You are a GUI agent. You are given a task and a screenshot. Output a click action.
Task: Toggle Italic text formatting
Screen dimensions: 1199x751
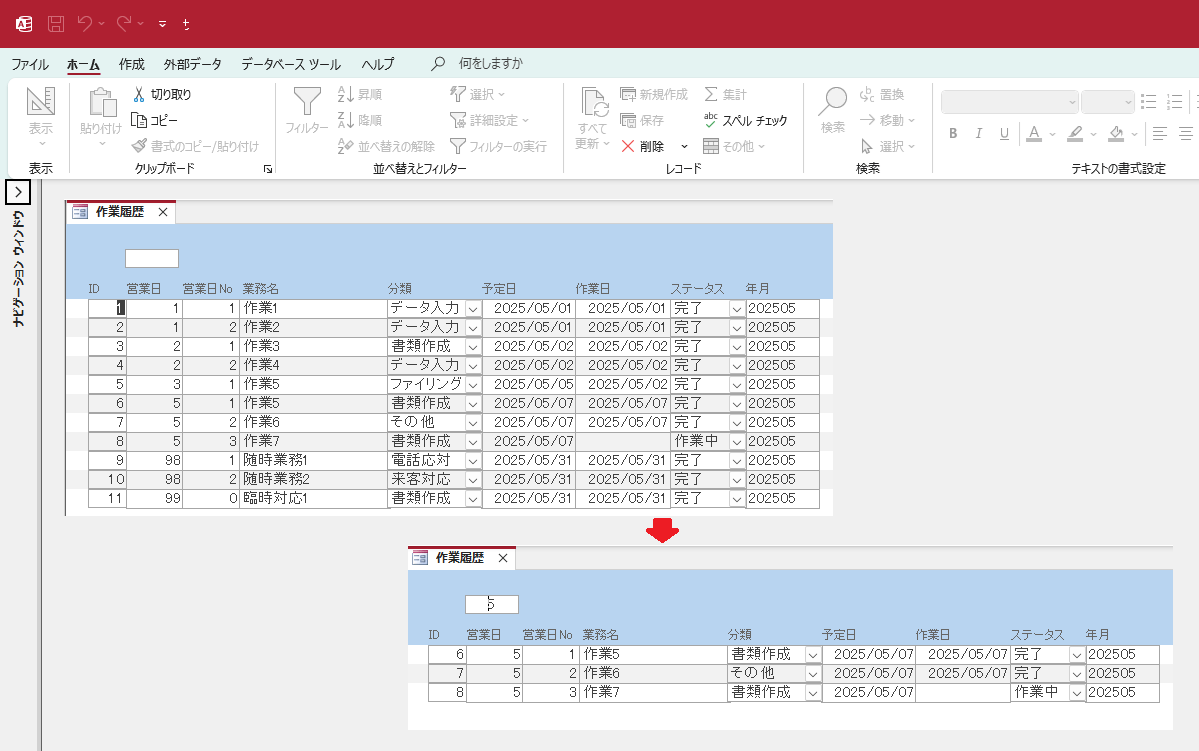(x=979, y=133)
